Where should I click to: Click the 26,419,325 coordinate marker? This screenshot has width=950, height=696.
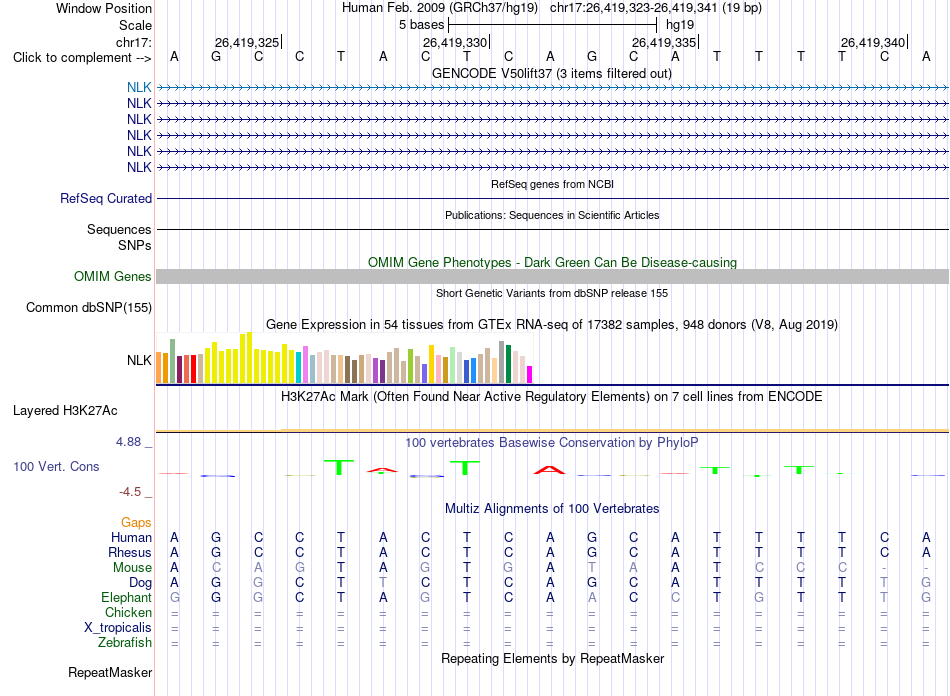coord(247,42)
